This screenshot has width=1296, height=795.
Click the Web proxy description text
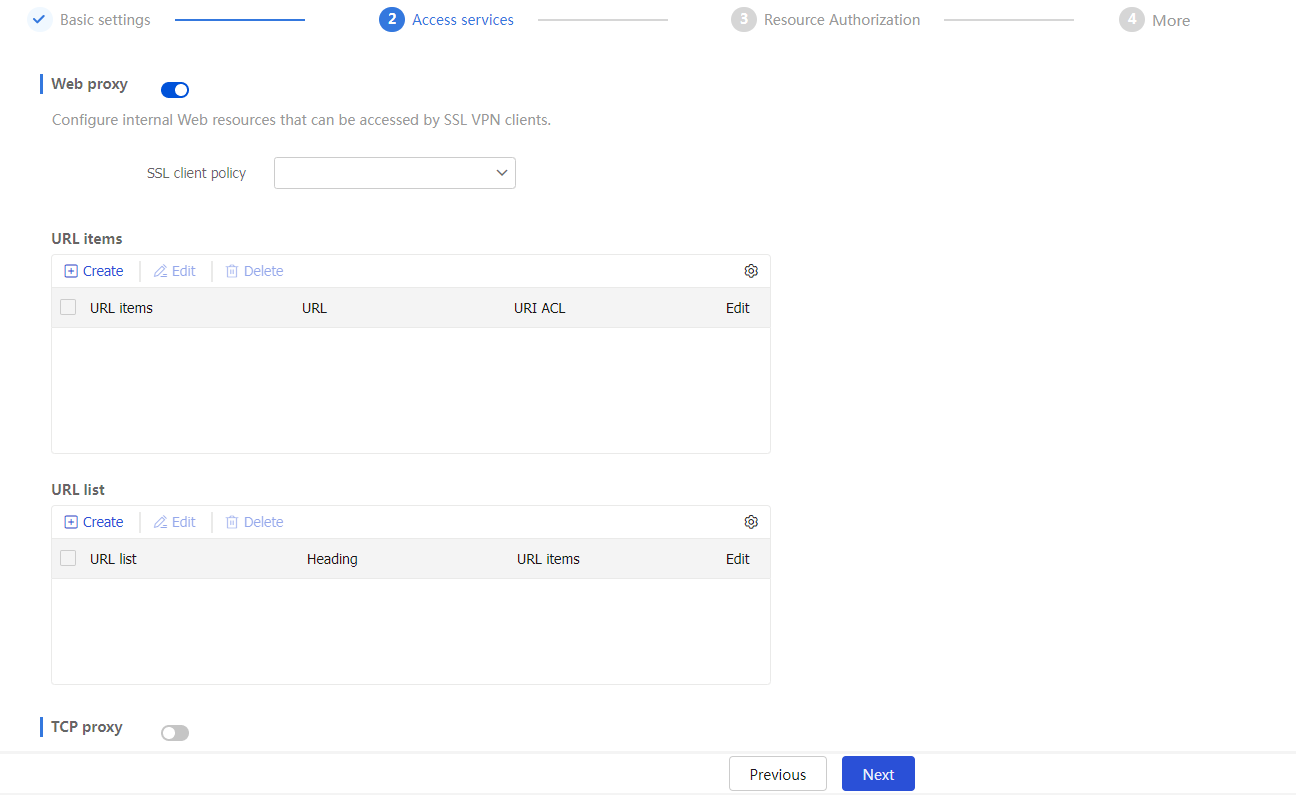click(x=301, y=120)
